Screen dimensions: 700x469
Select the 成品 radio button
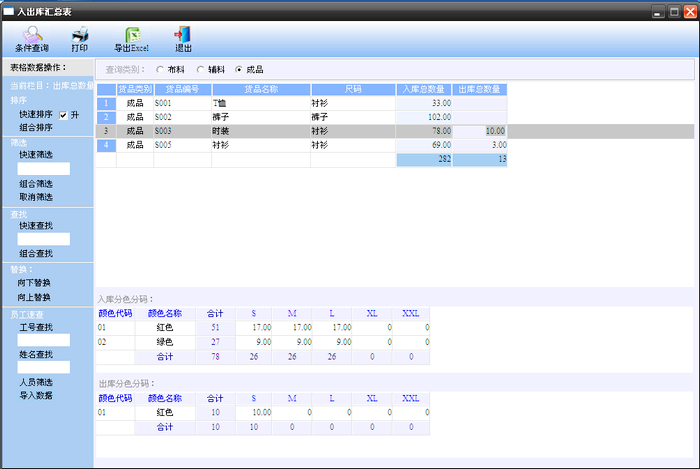[238, 70]
